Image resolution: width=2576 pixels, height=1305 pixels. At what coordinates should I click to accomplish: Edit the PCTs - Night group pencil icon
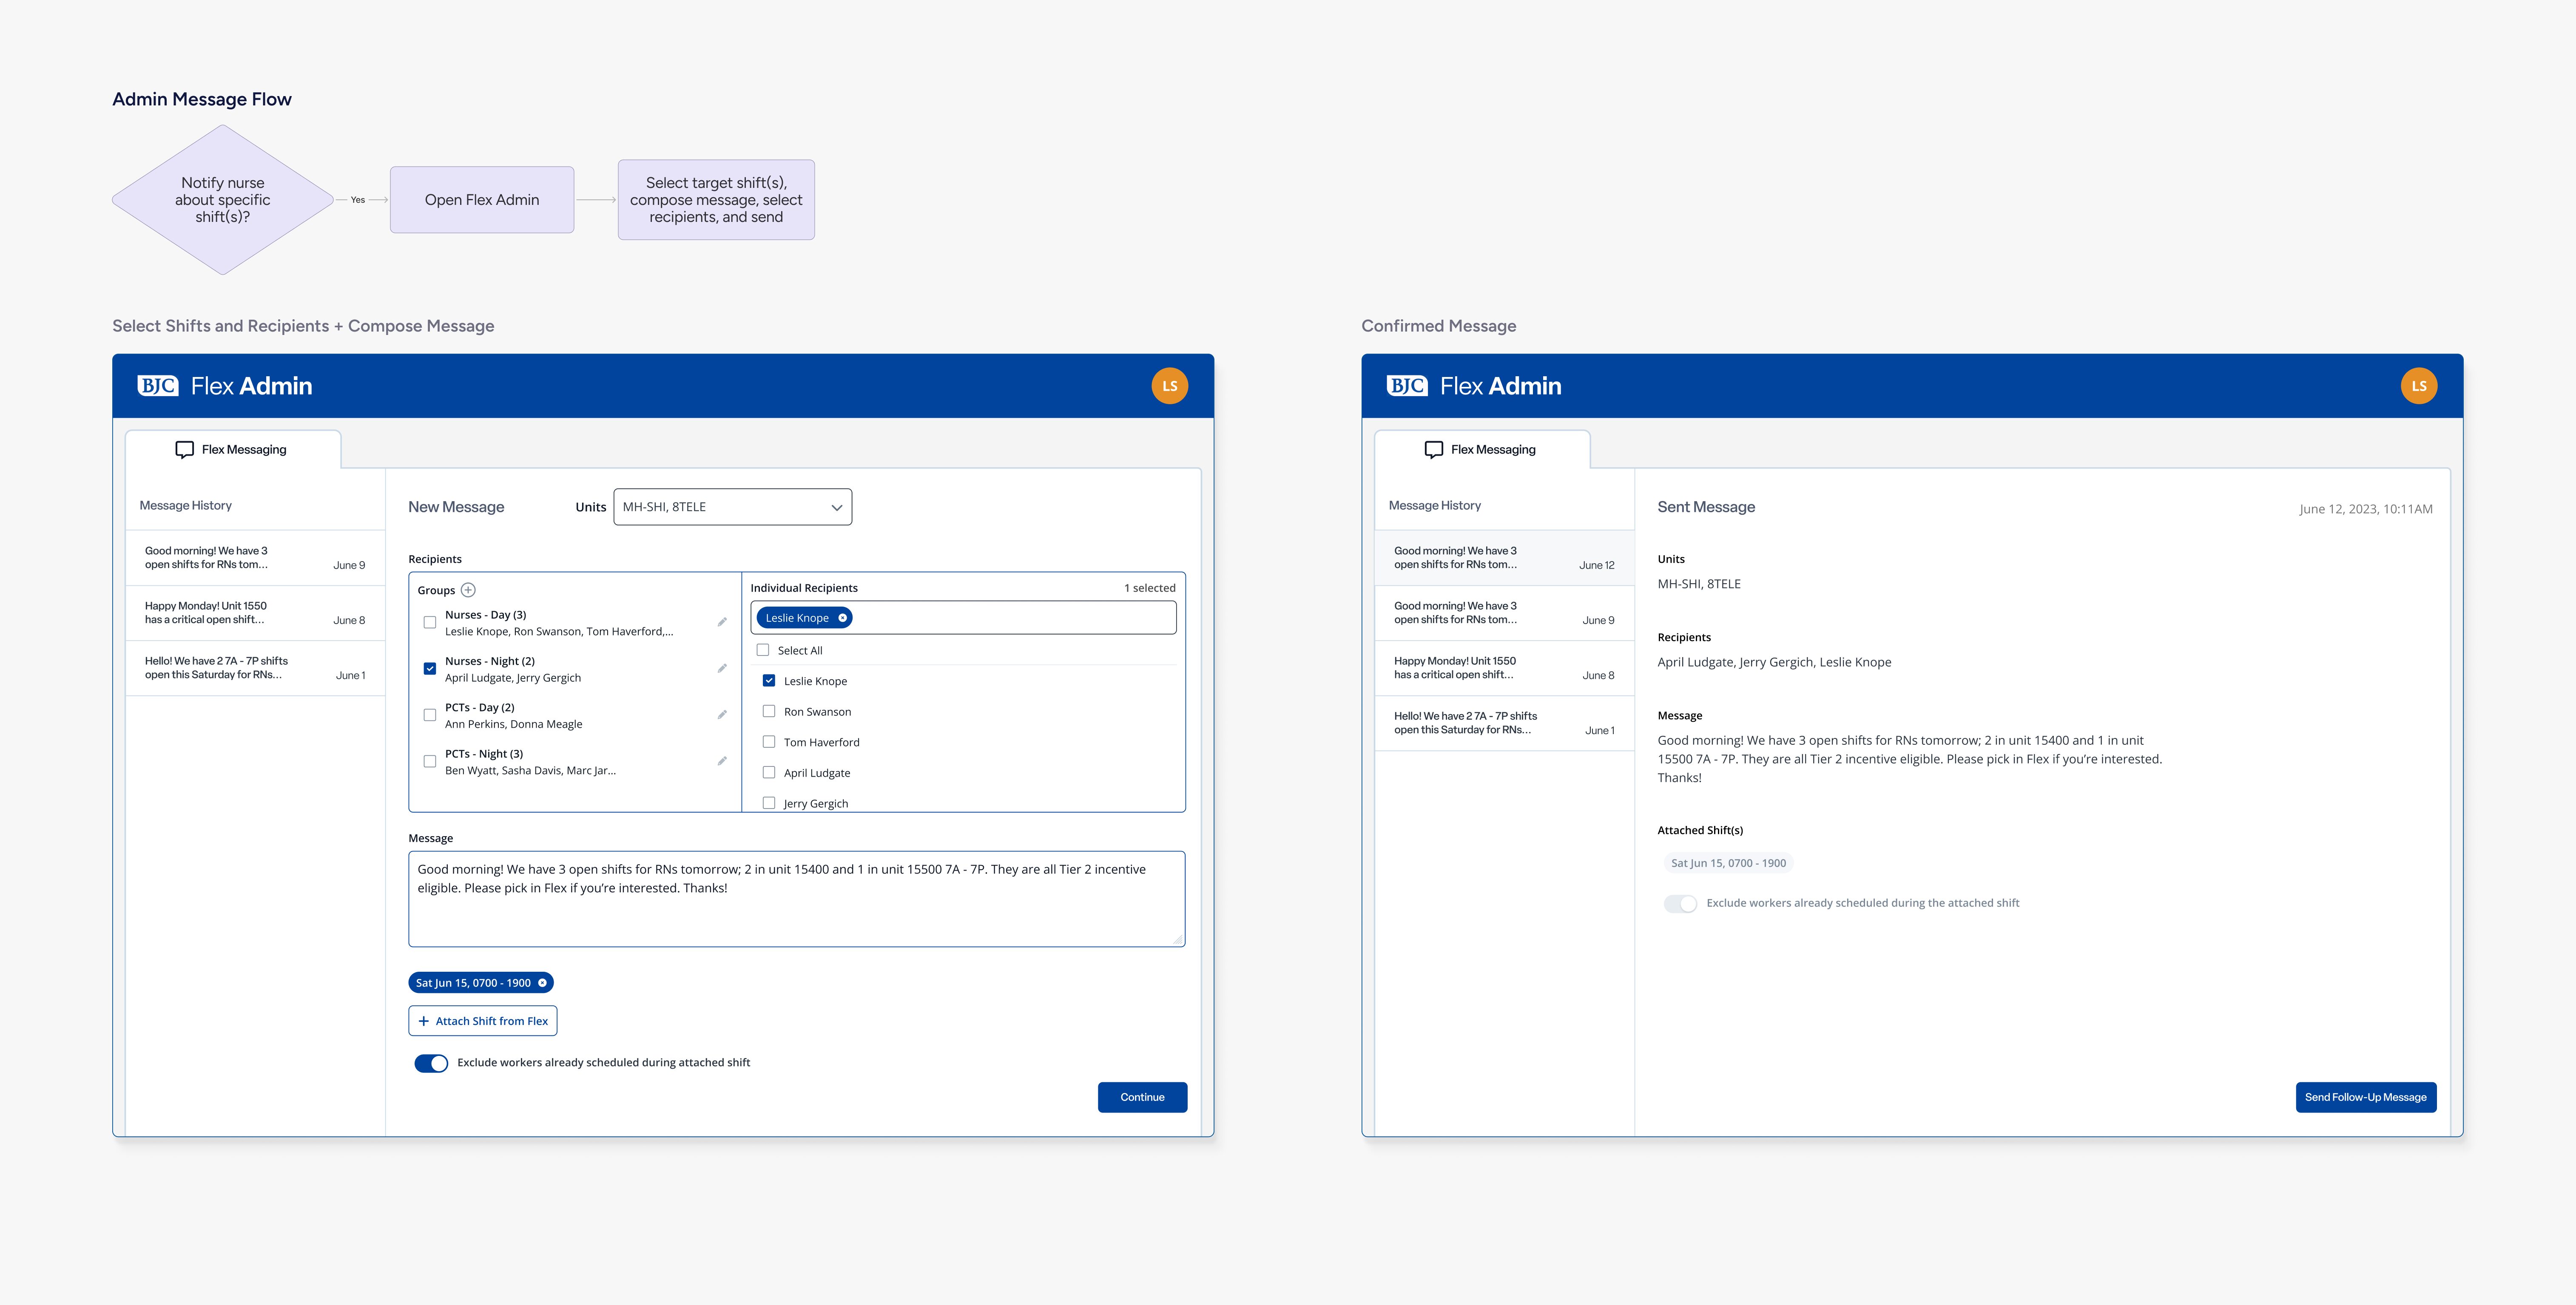(x=722, y=761)
